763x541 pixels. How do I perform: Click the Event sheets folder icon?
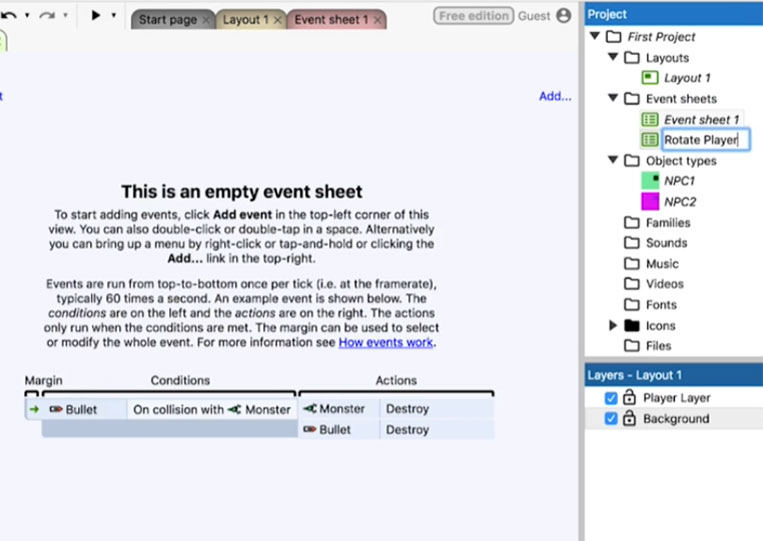[632, 98]
